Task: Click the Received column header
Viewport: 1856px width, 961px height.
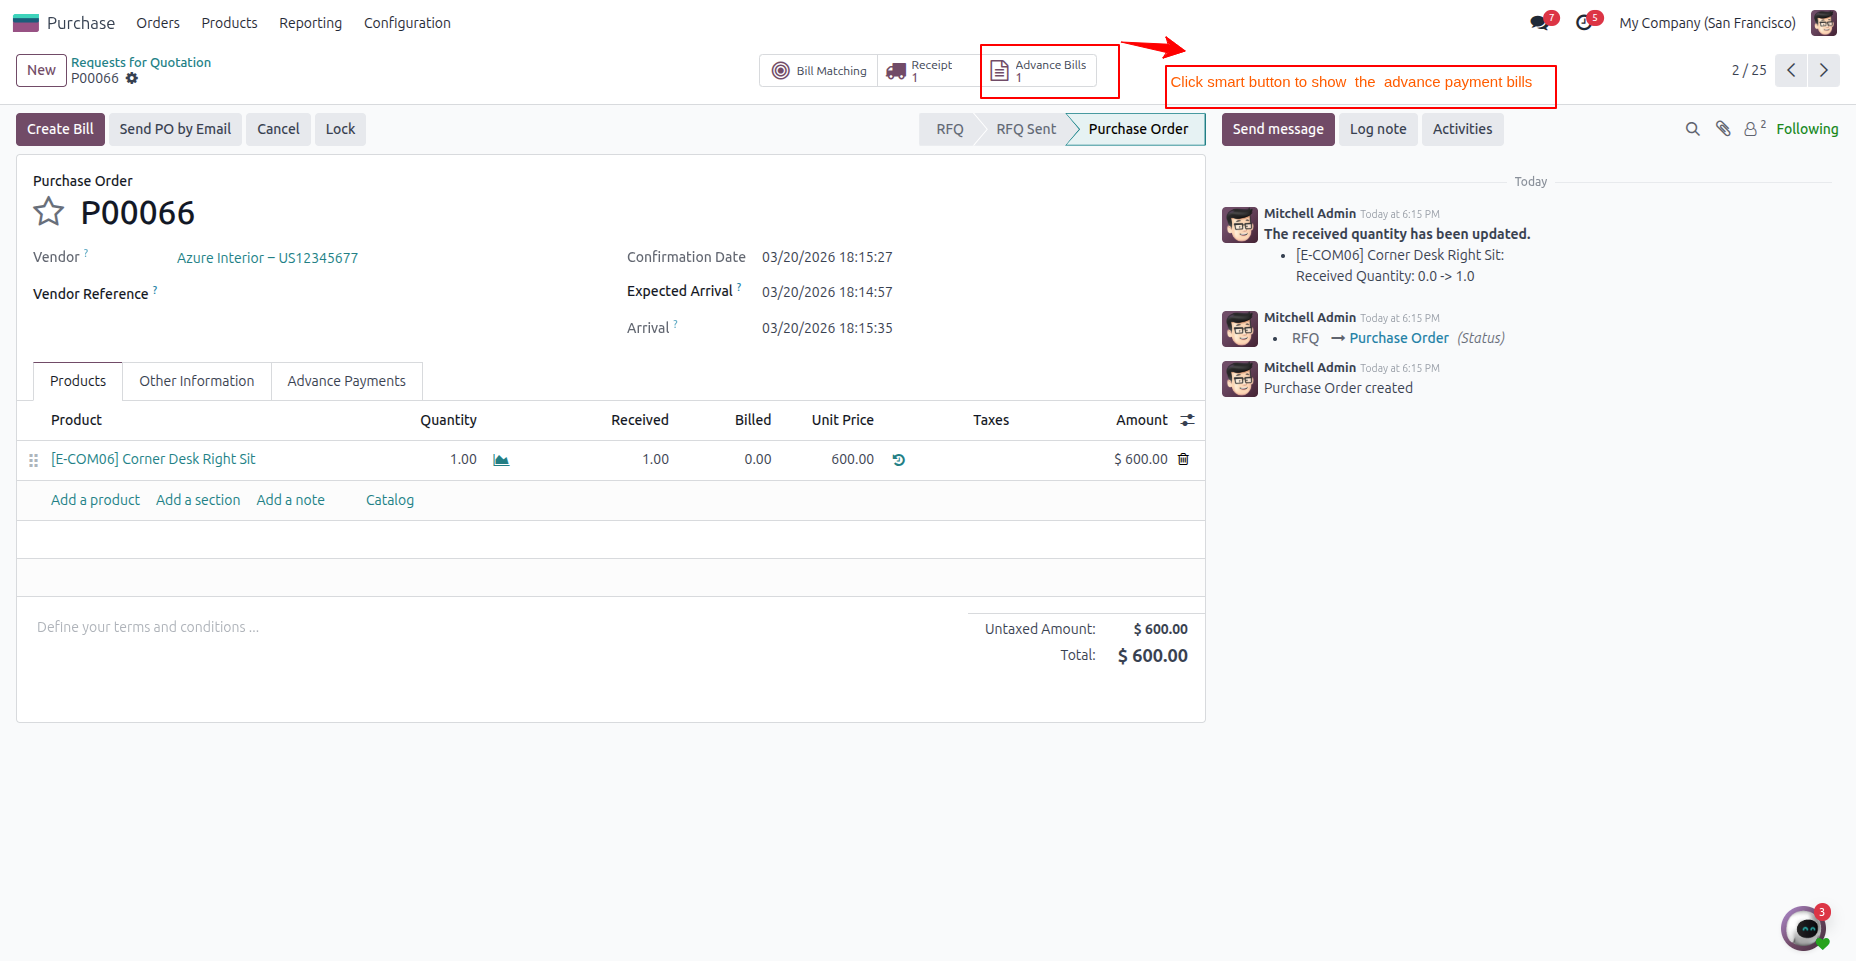Action: [x=640, y=420]
